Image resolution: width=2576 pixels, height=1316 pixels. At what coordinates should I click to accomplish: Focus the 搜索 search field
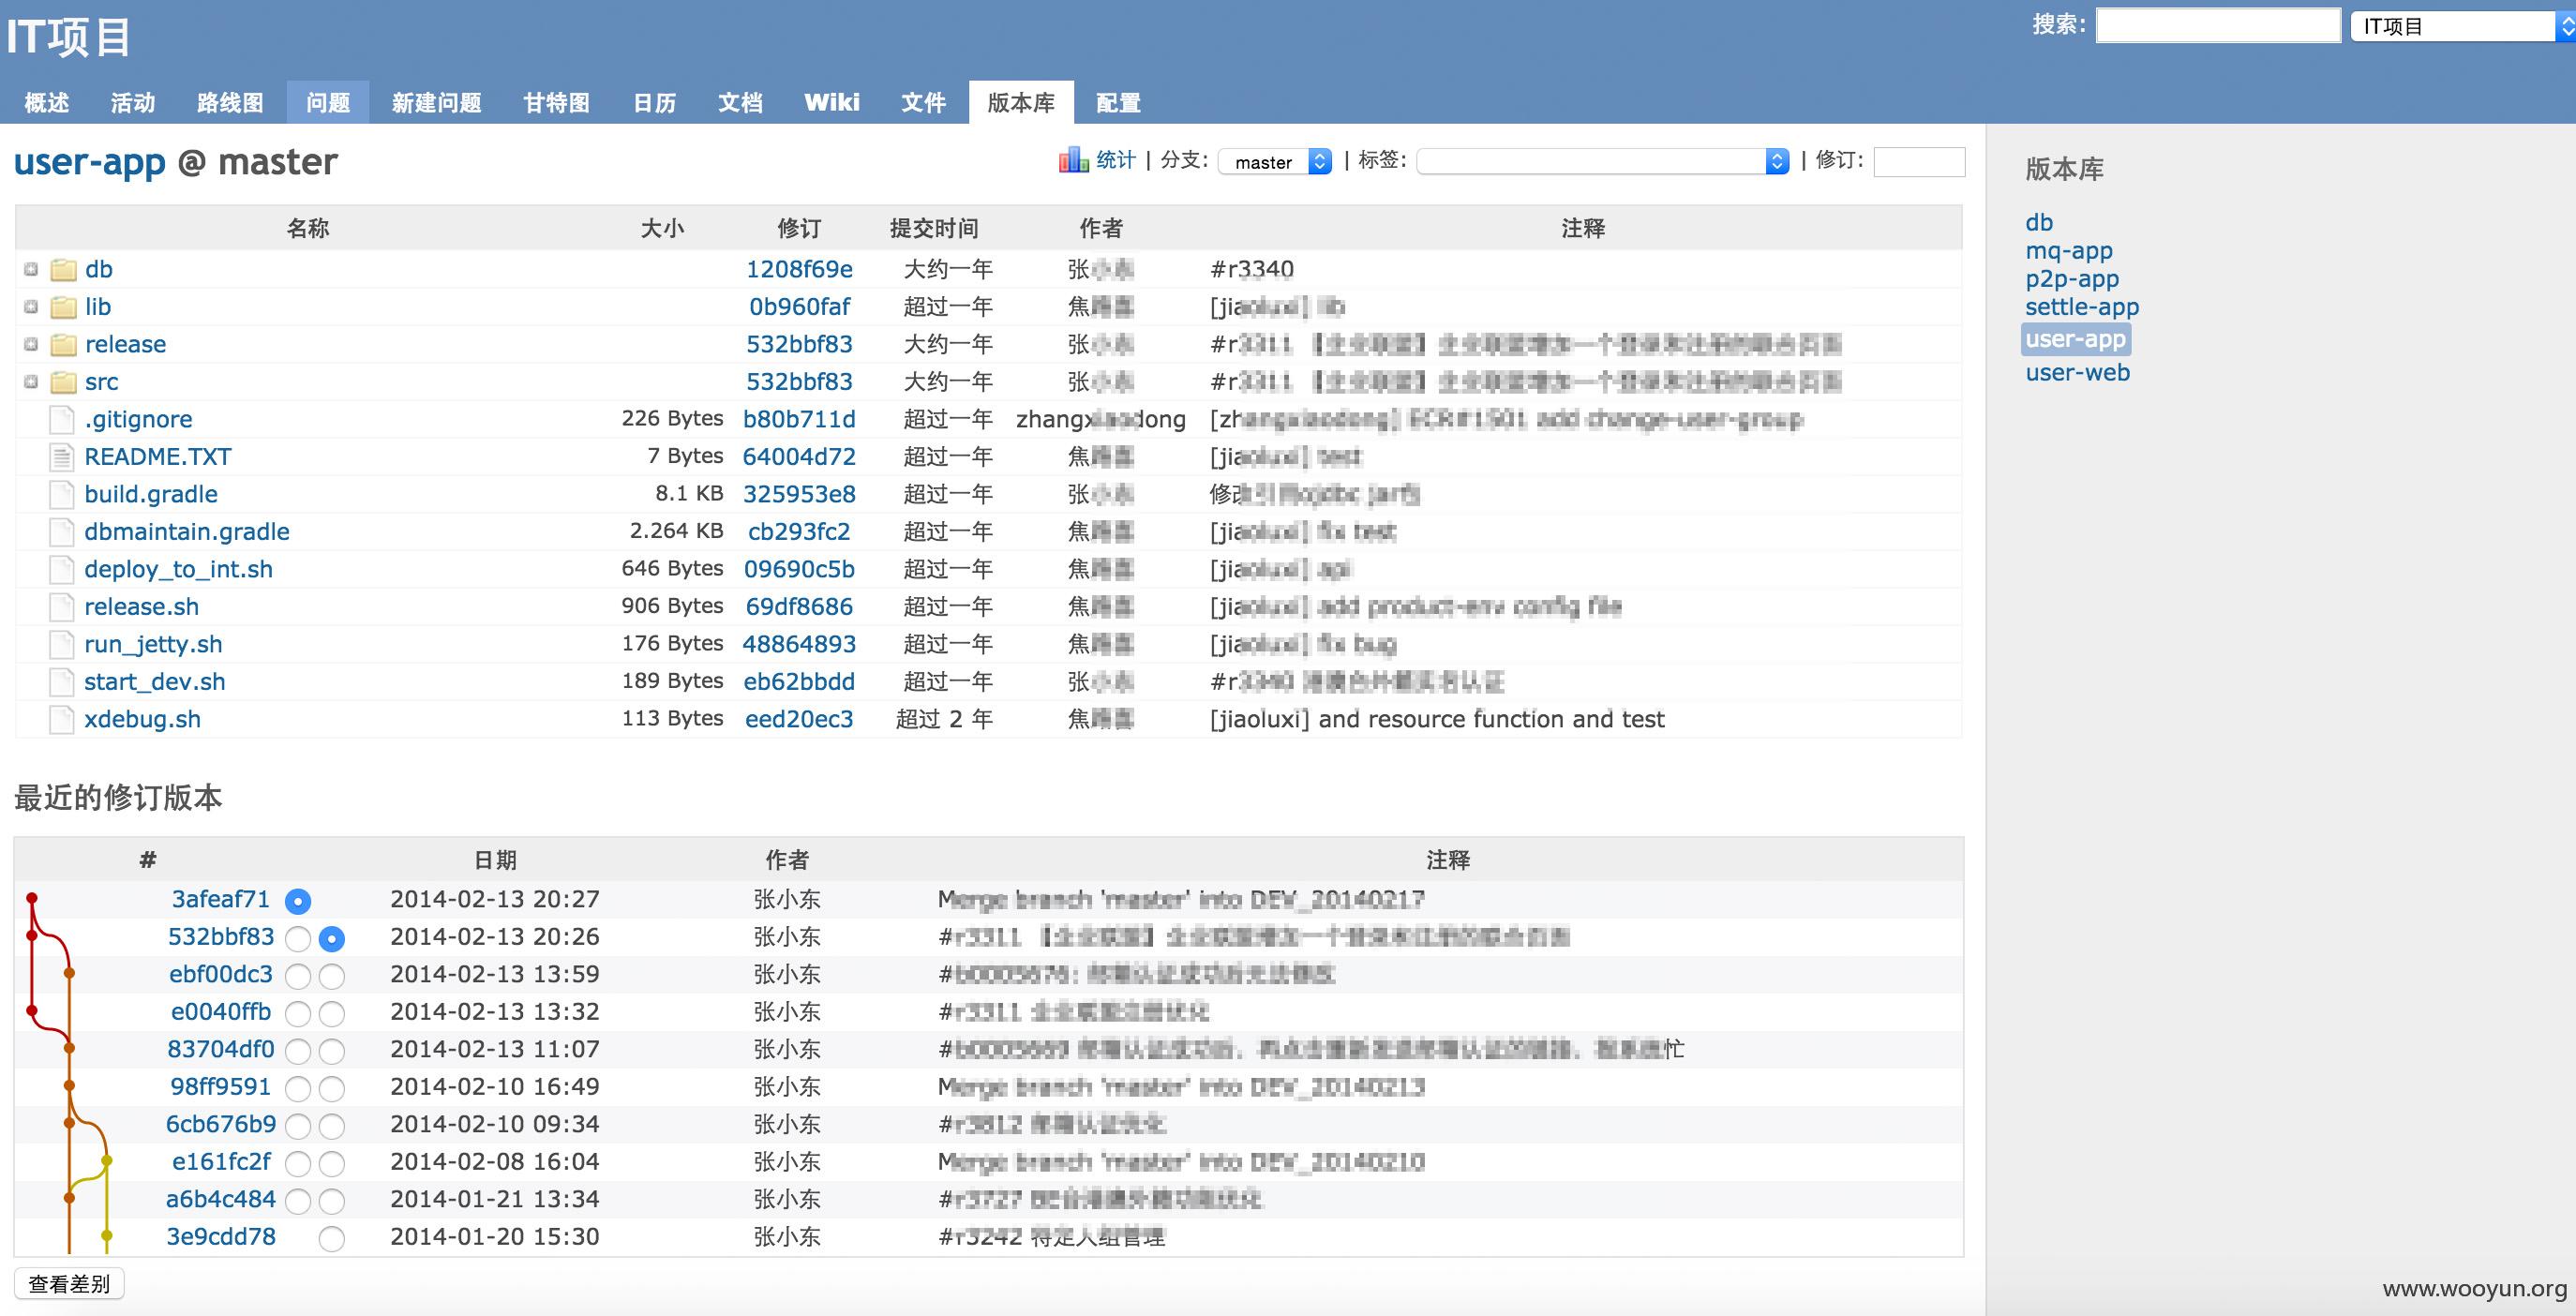coord(2218,26)
